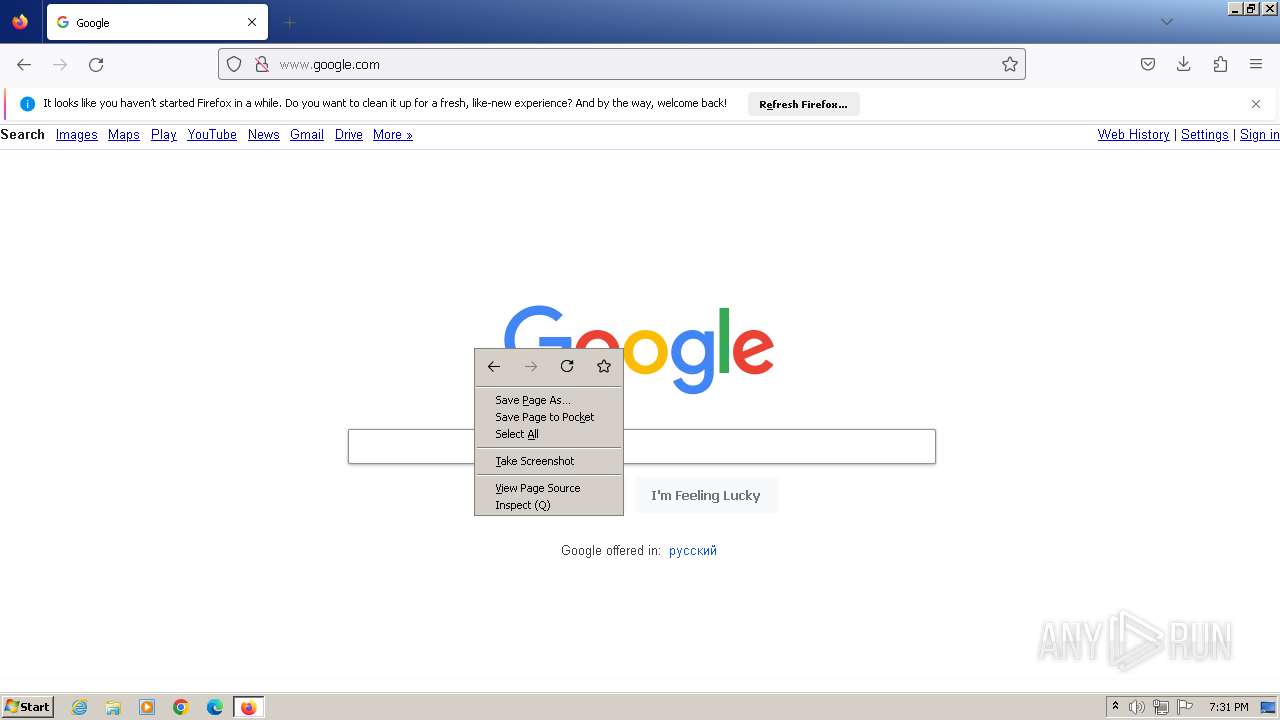Select Firefox taskbar button
Screen dimensions: 1280x720
248,707
